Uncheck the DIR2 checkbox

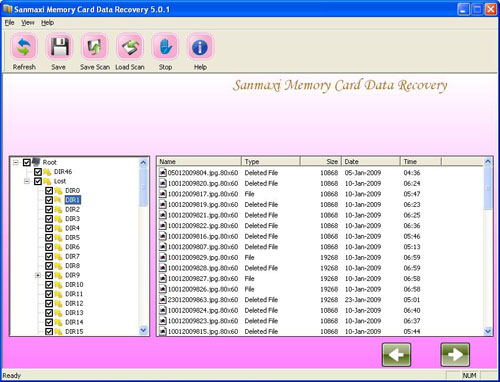[x=49, y=209]
